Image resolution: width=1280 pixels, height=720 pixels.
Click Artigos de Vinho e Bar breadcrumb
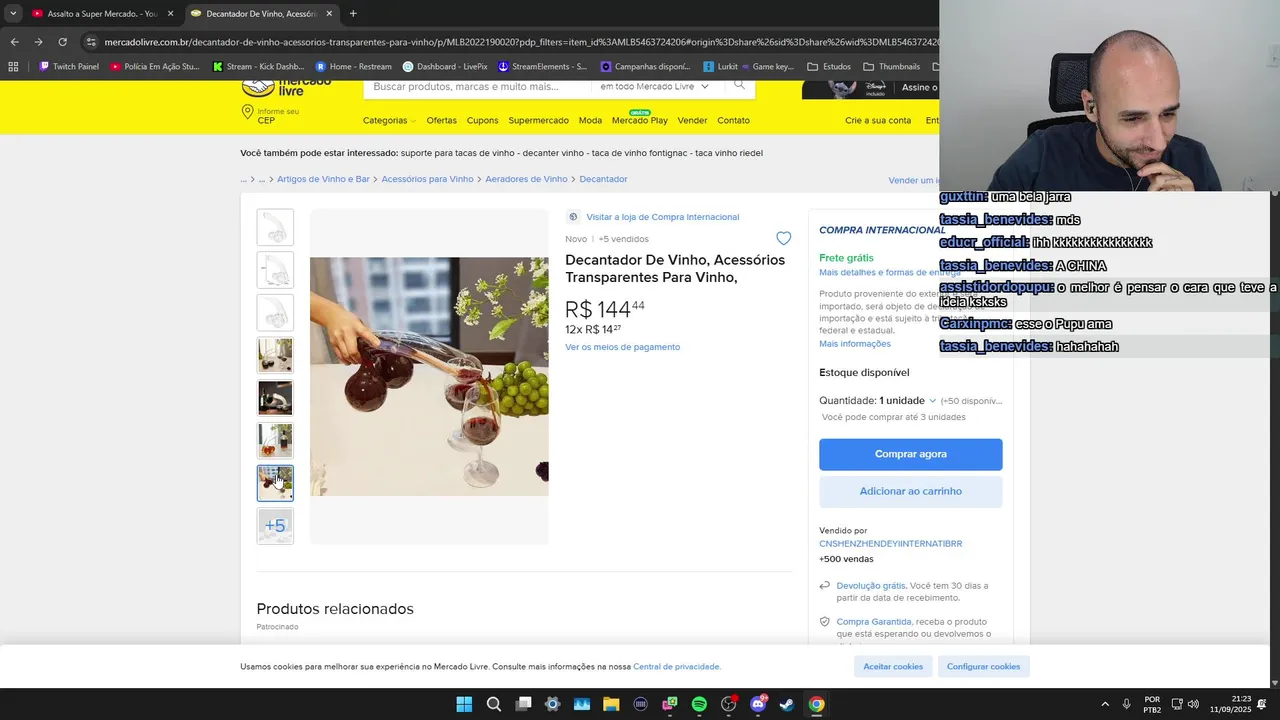323,179
